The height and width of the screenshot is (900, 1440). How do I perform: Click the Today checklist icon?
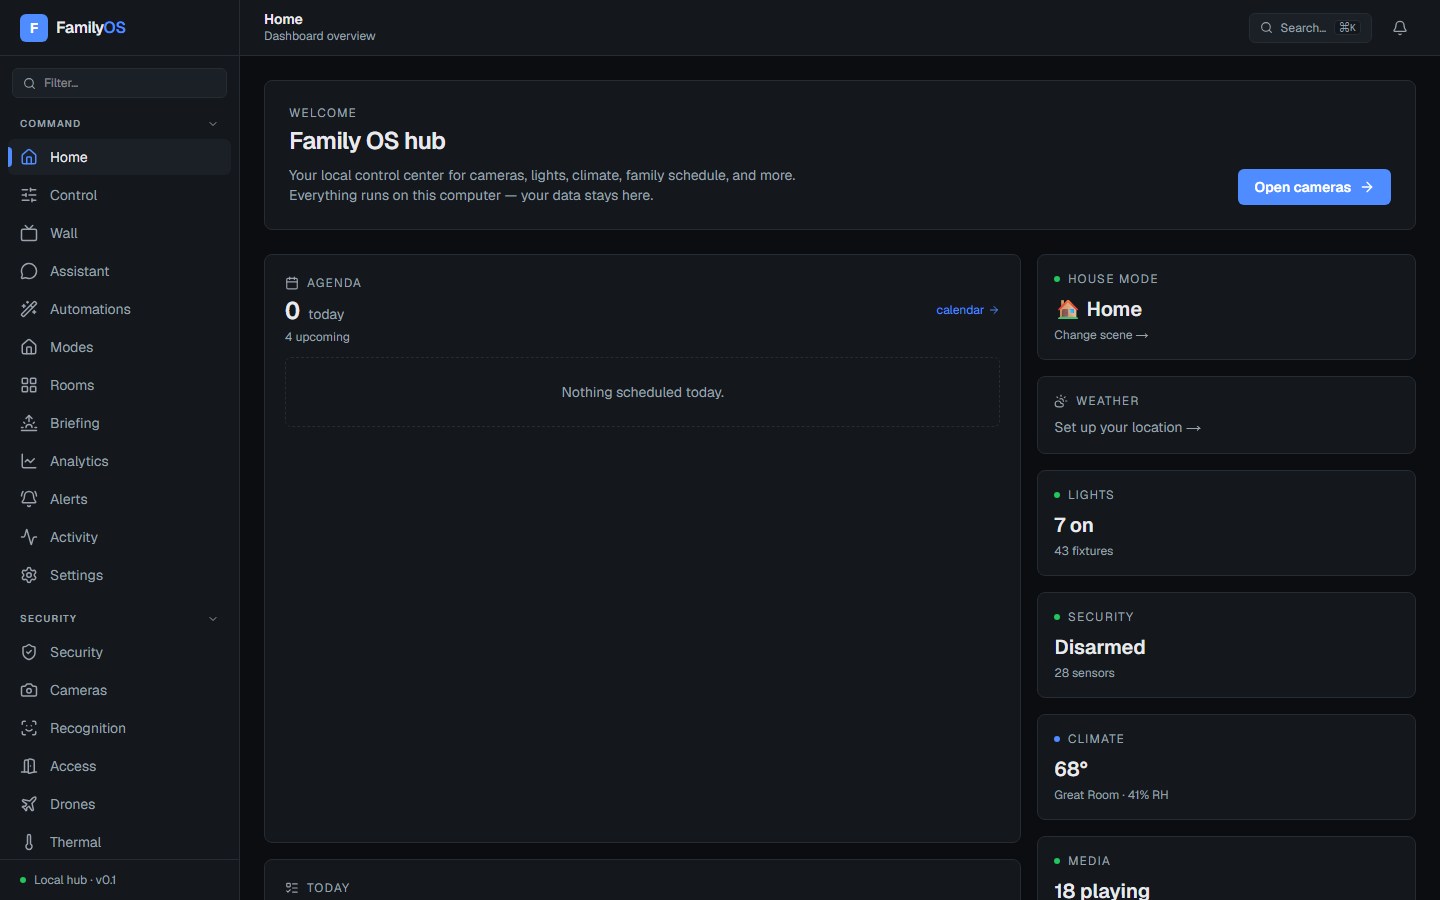292,888
